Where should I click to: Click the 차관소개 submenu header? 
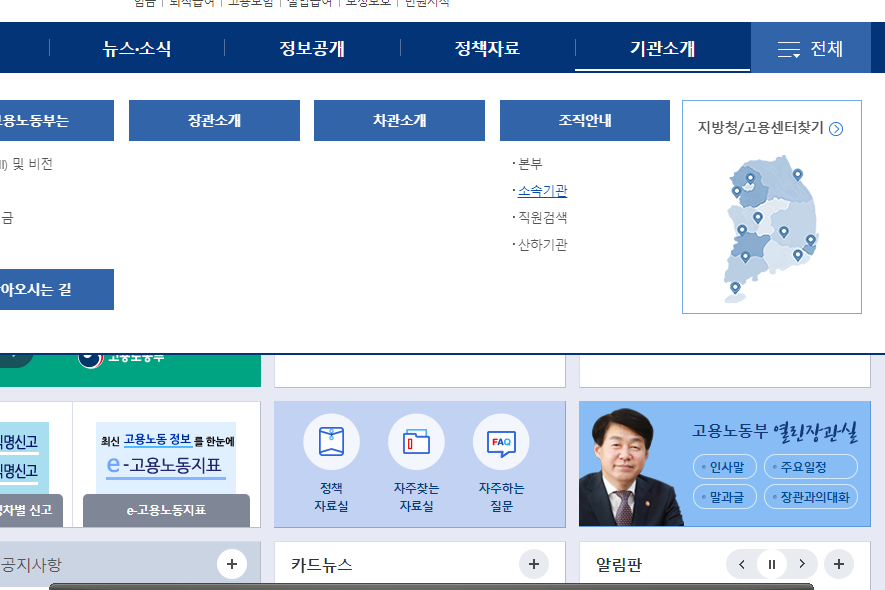399,120
